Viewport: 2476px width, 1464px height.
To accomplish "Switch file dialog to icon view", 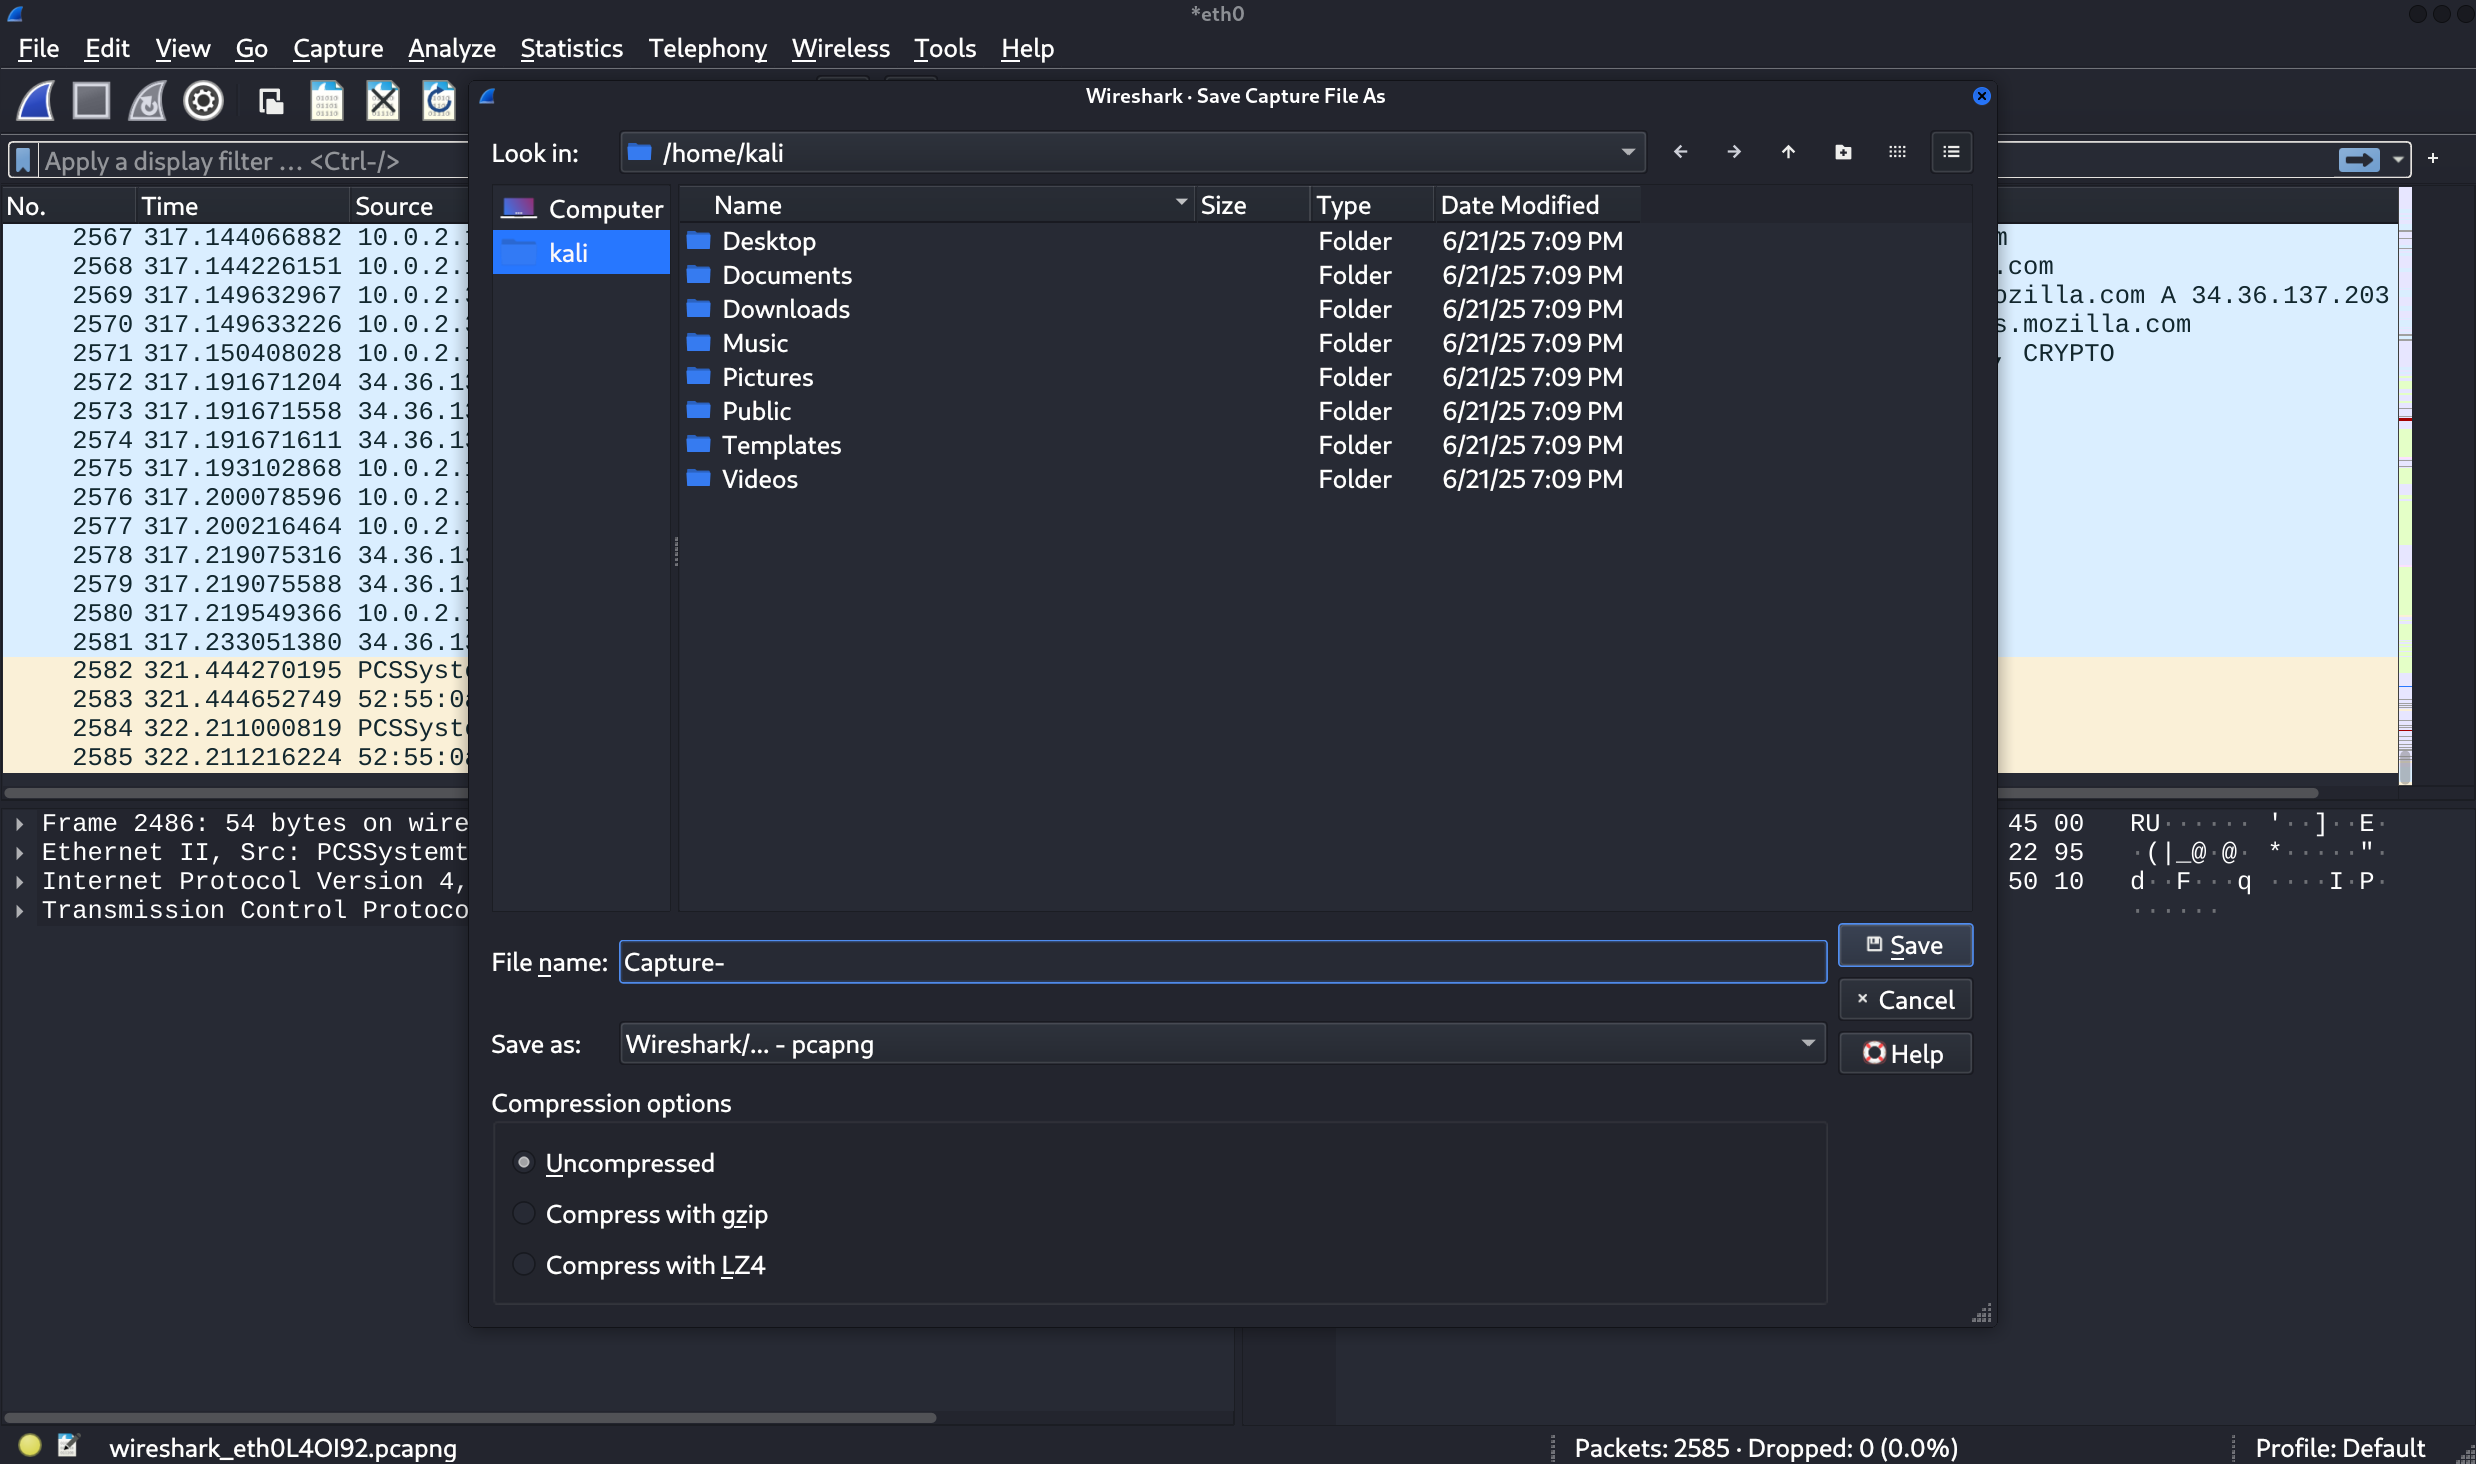I will [1897, 152].
